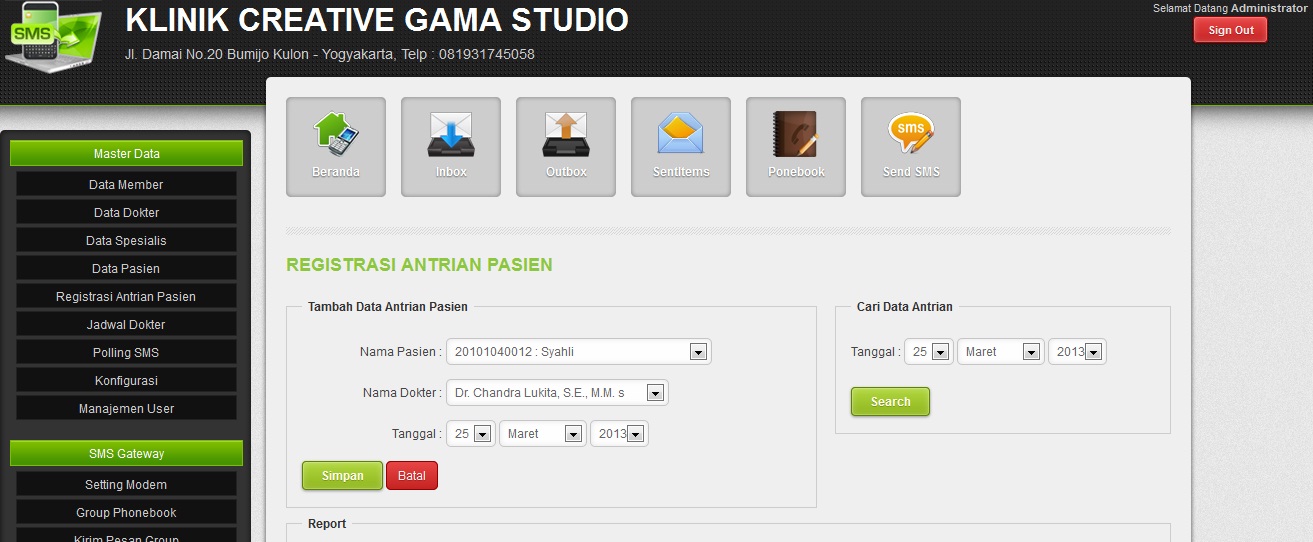Open day dropdown in Tambah Data Antrian
Viewport: 1313px width, 542px height.
click(x=471, y=434)
